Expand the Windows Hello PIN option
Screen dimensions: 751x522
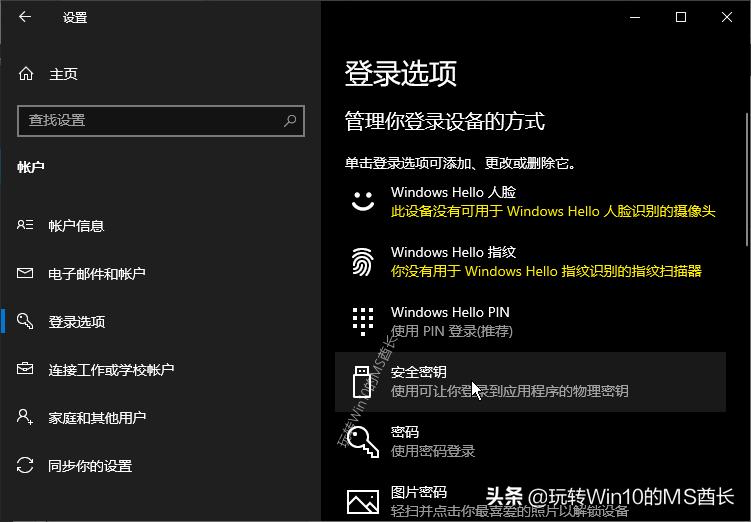pos(530,321)
